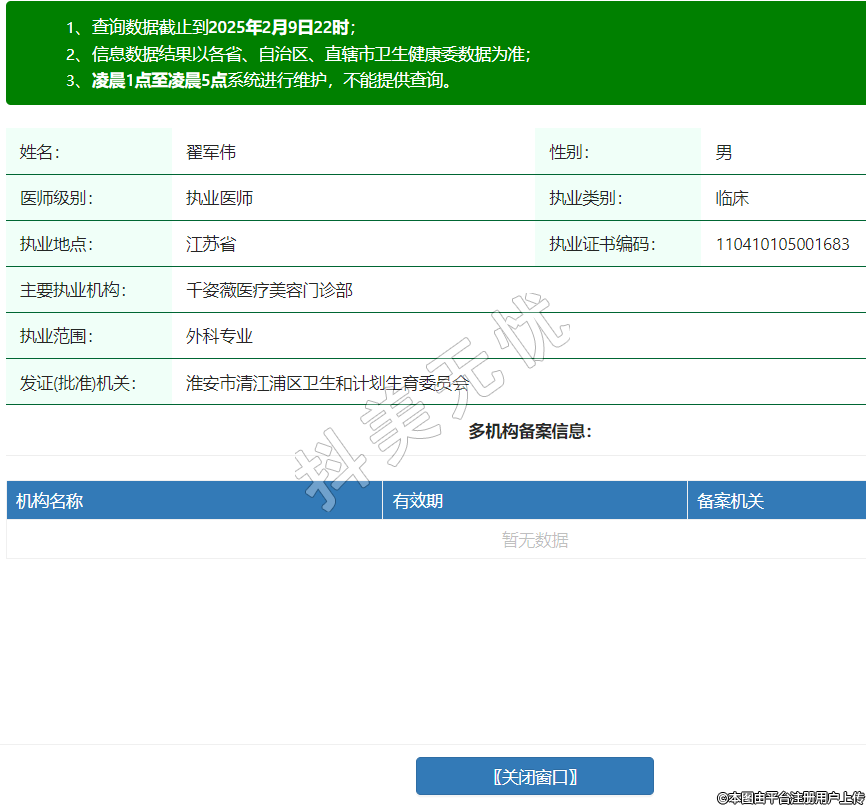Click the 主要执业机构 label
Viewport: 866px width, 805px height.
[73, 290]
